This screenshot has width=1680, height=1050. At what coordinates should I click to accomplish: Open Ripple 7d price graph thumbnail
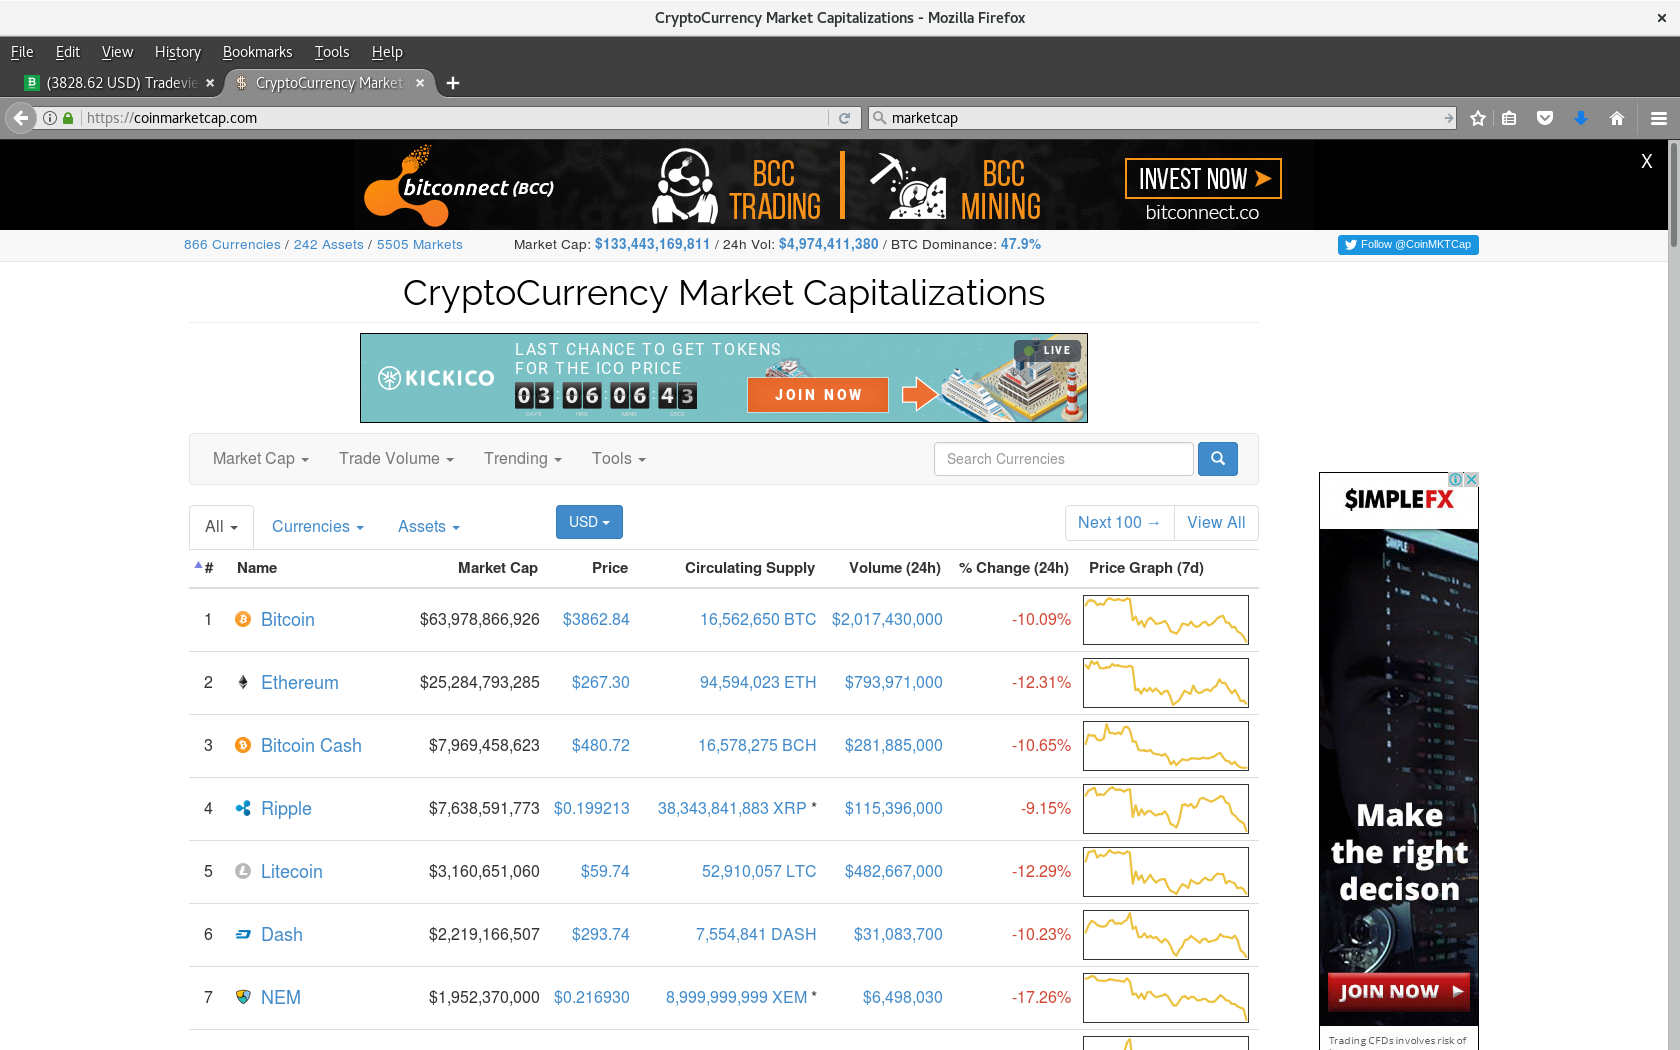[1166, 809]
